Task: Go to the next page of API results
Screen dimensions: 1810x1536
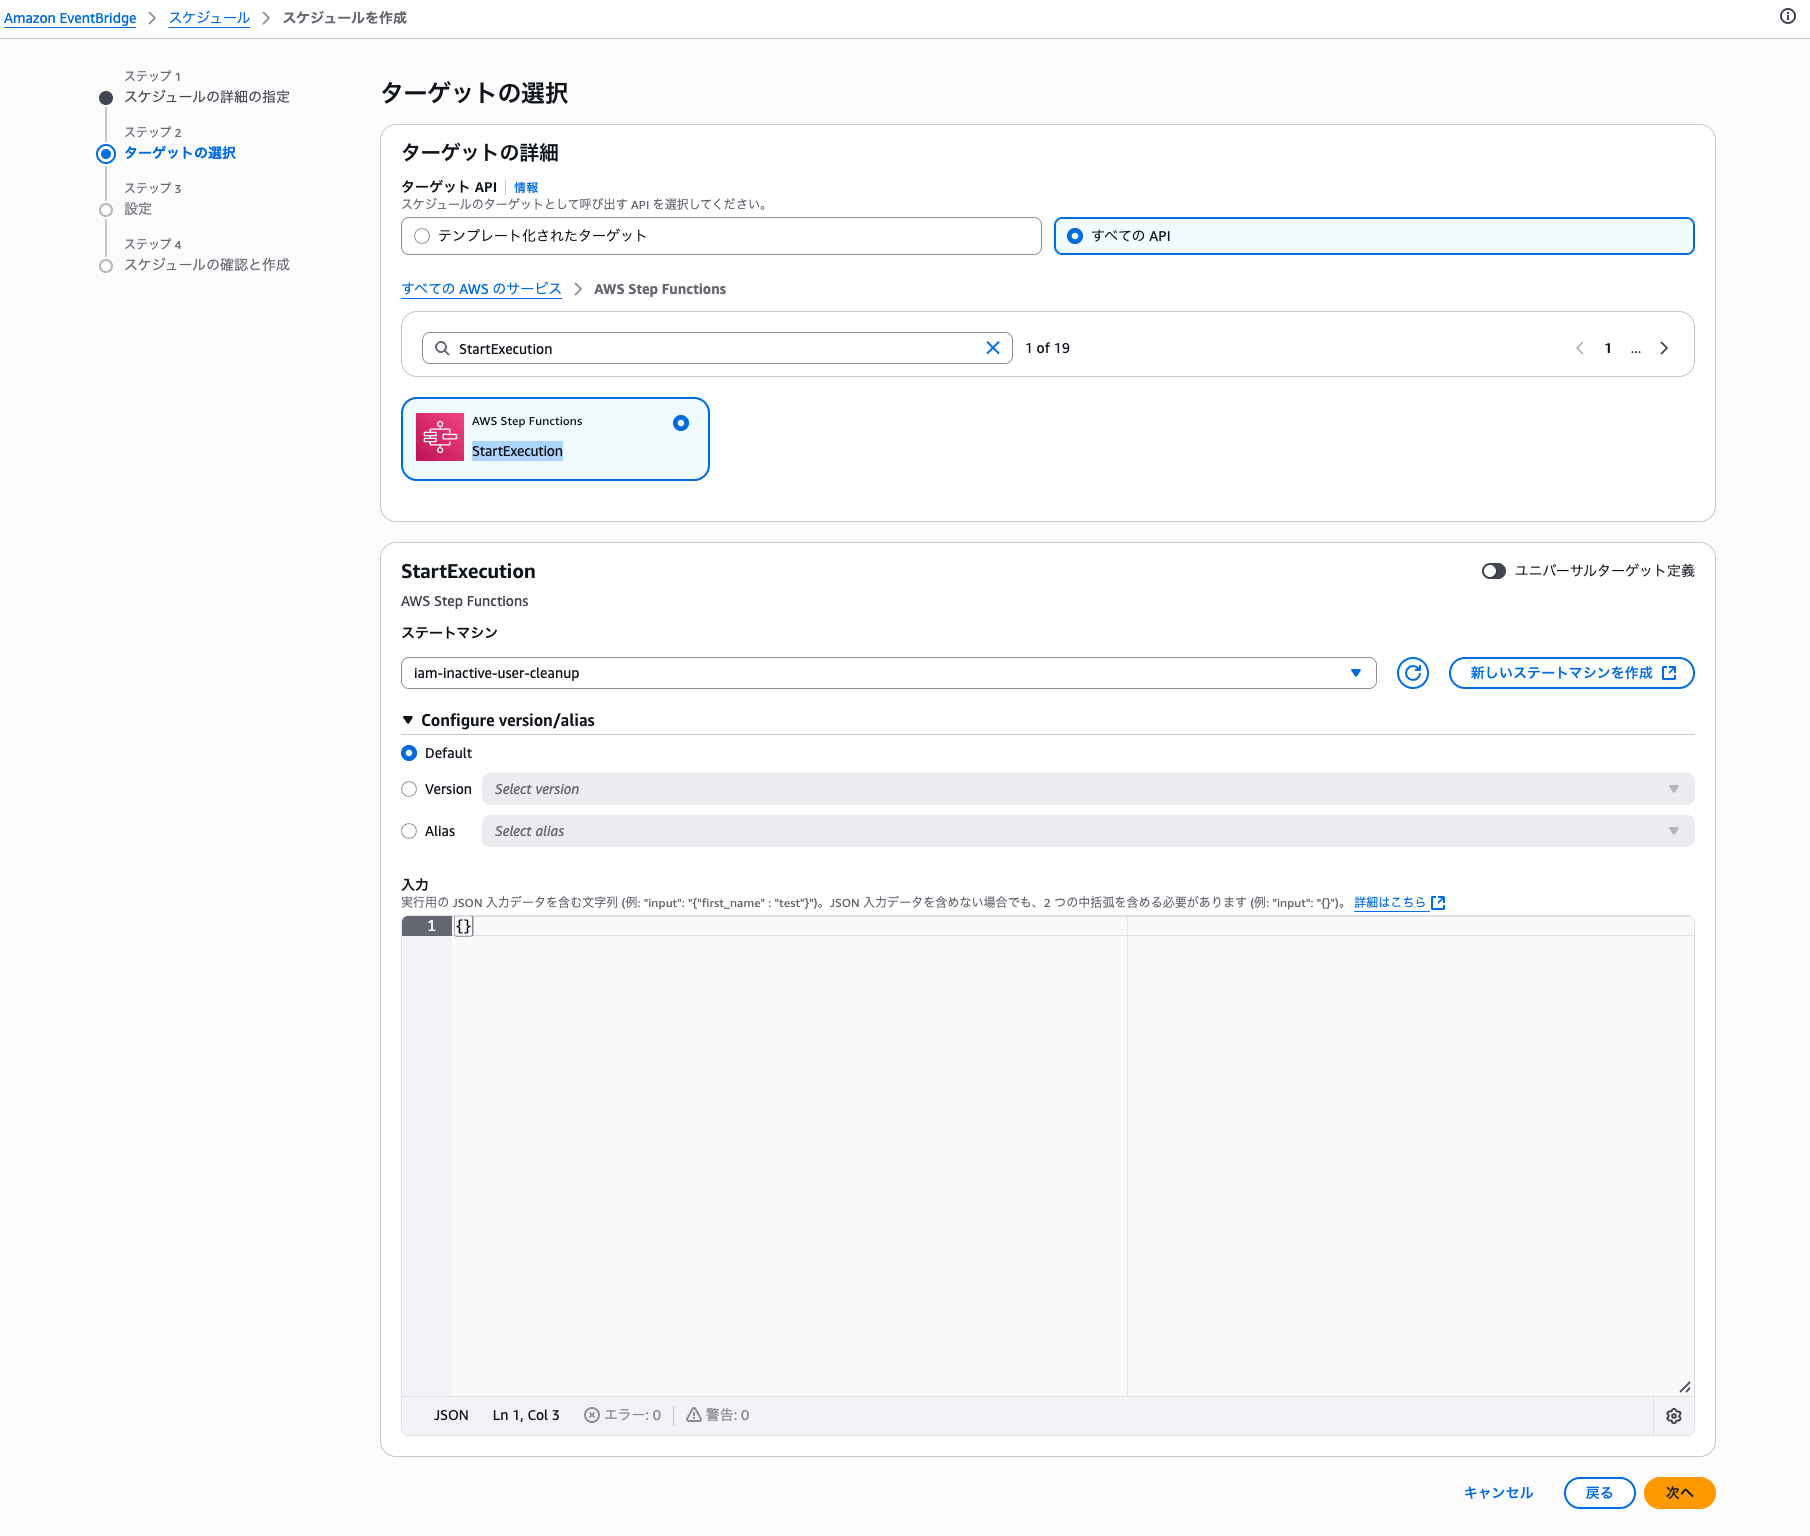Action: (x=1664, y=348)
